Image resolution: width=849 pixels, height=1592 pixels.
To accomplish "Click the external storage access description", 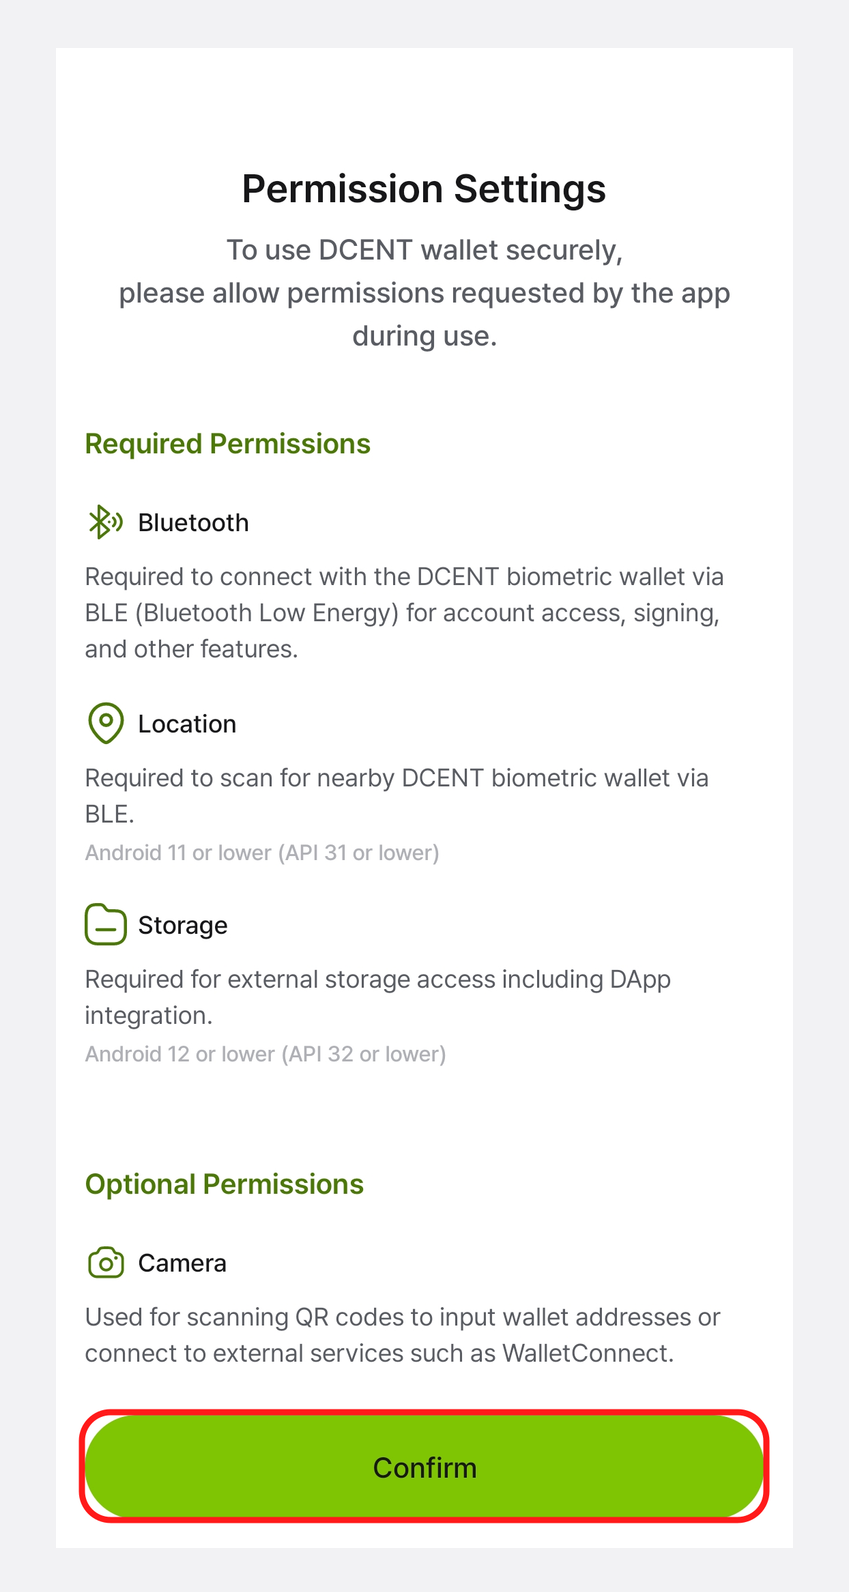I will click(378, 997).
